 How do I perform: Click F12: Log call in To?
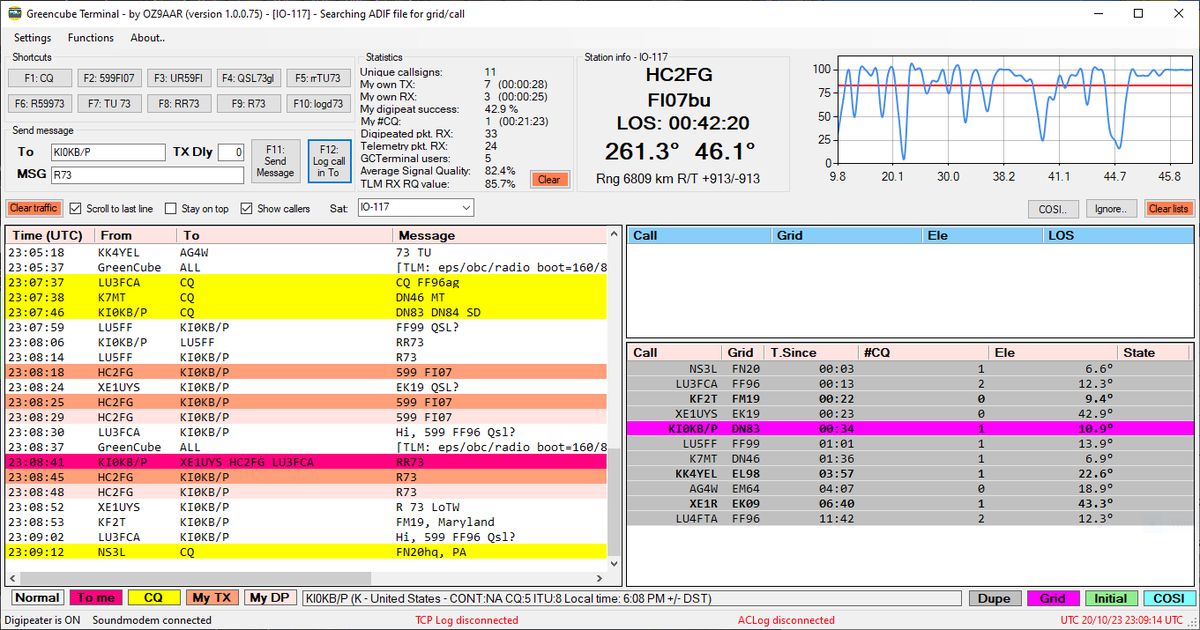(x=329, y=161)
